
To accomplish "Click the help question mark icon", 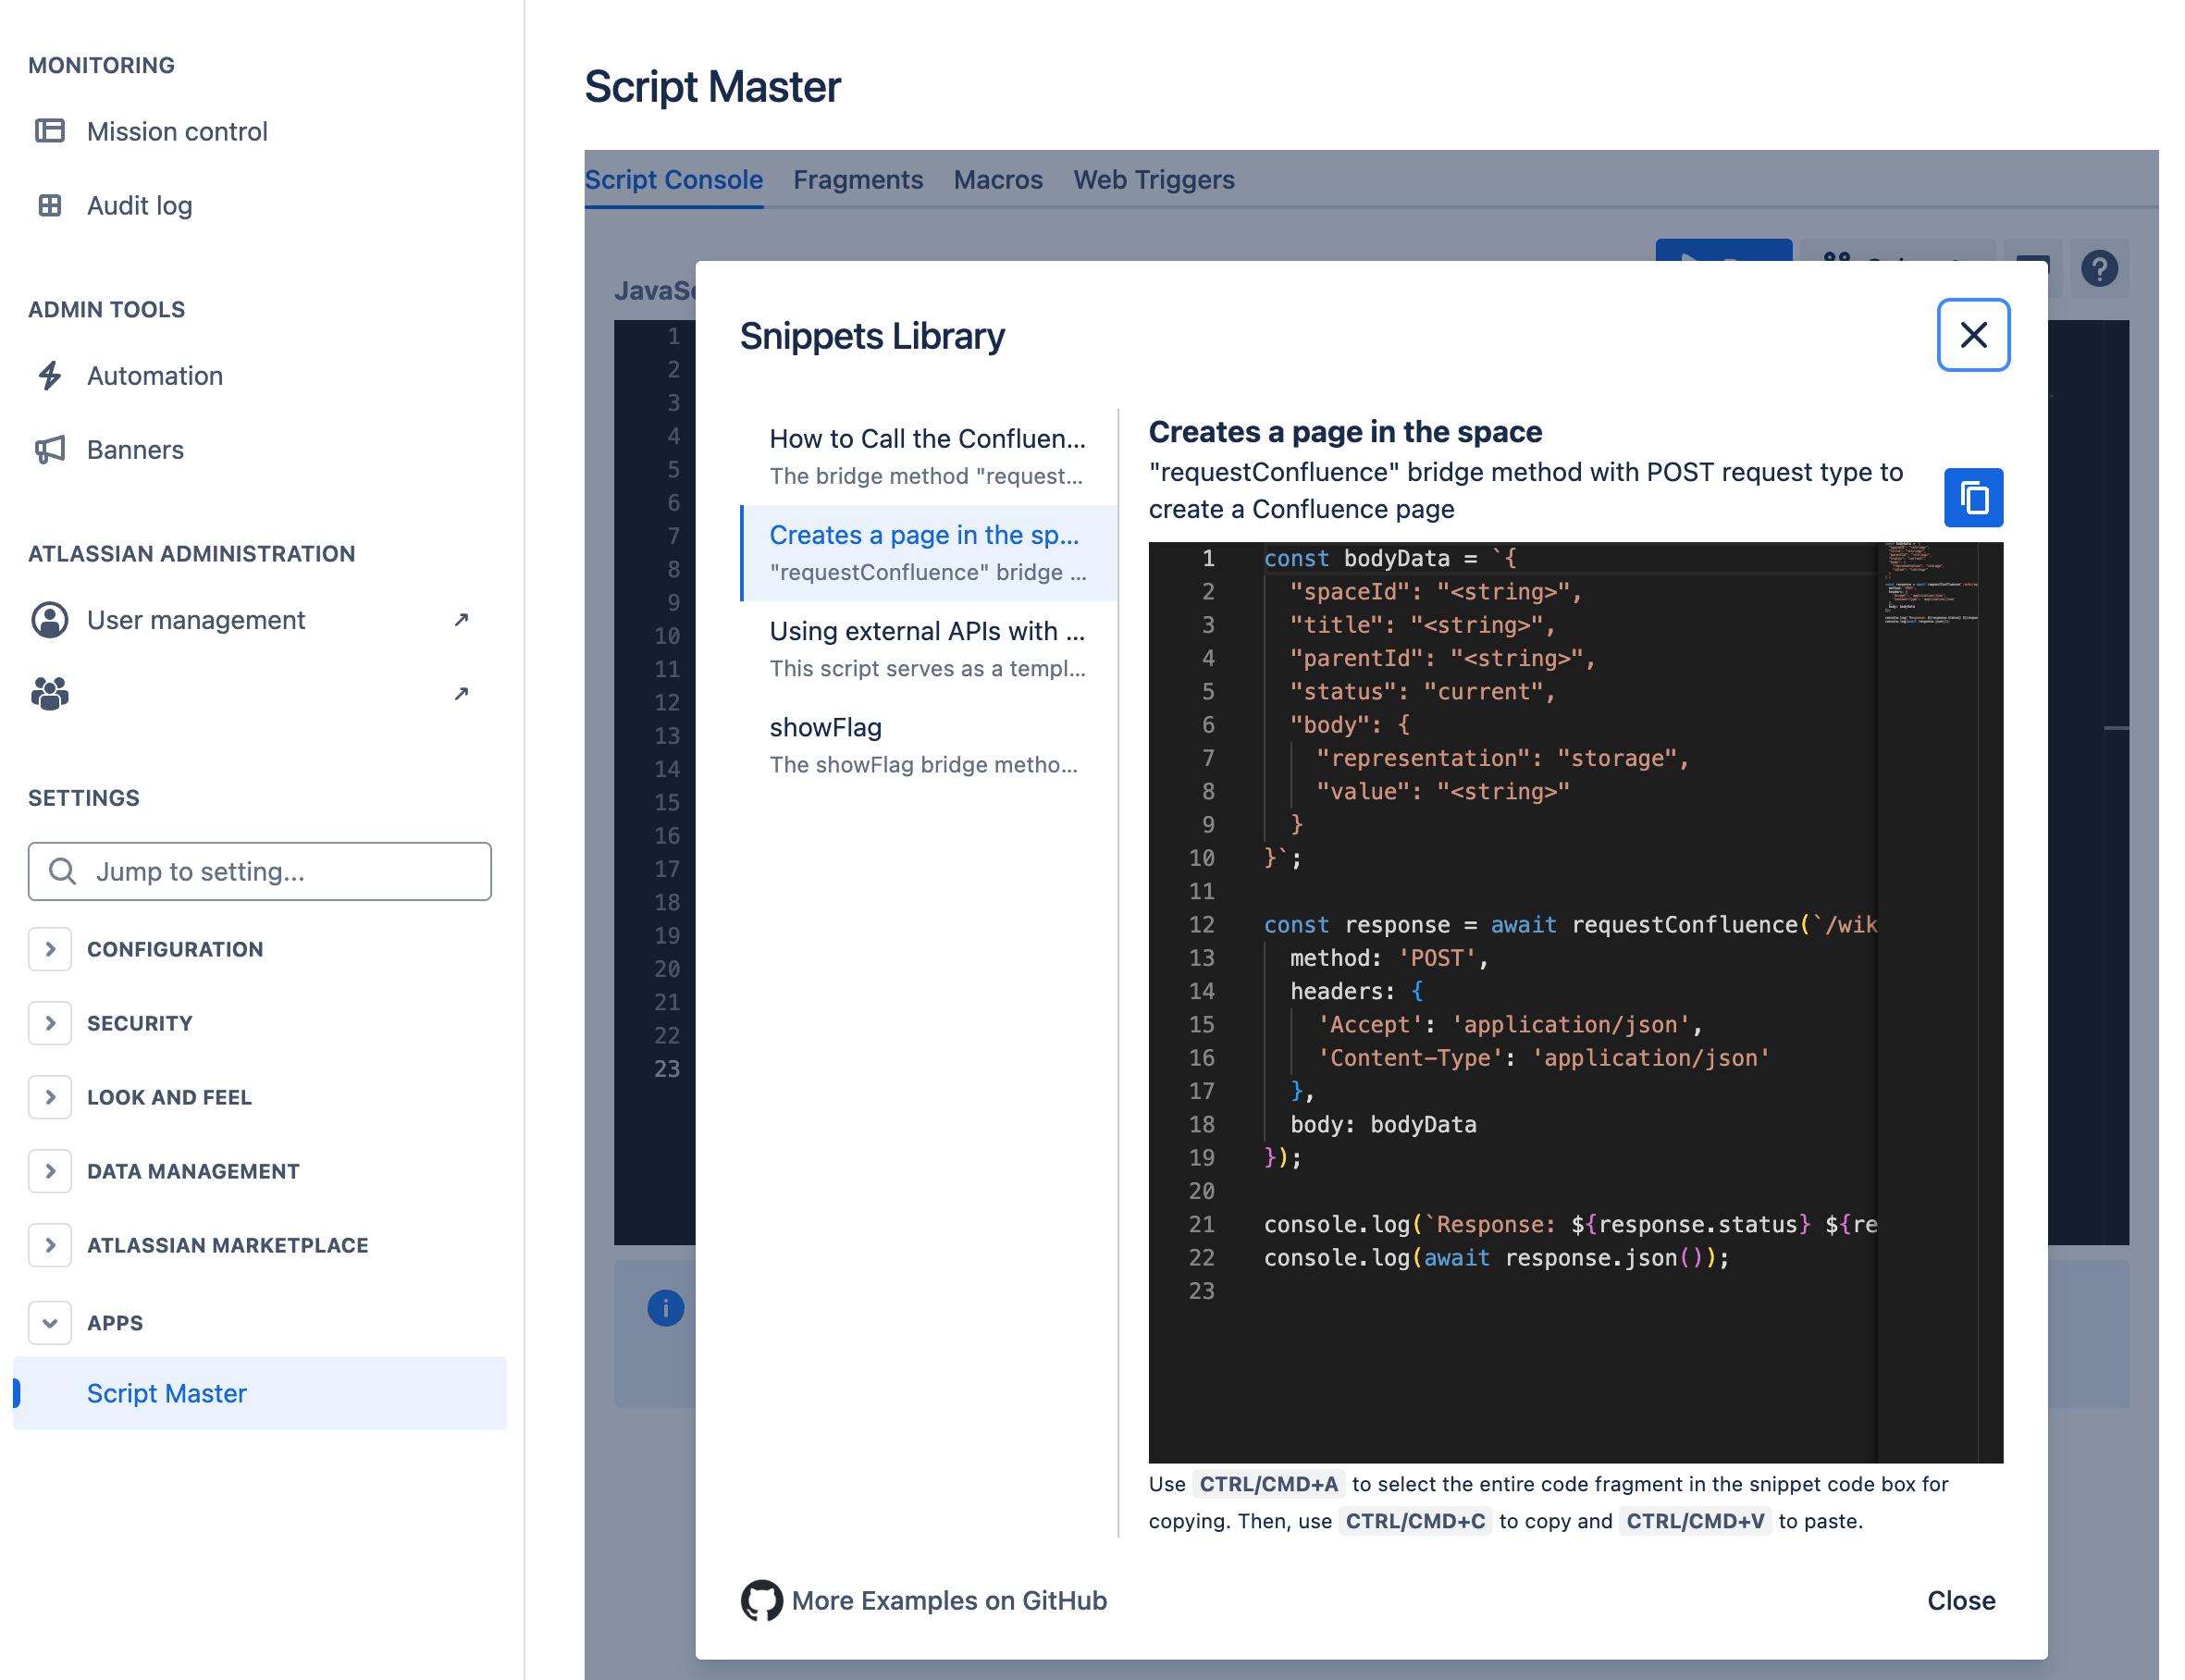I will pos(2098,268).
